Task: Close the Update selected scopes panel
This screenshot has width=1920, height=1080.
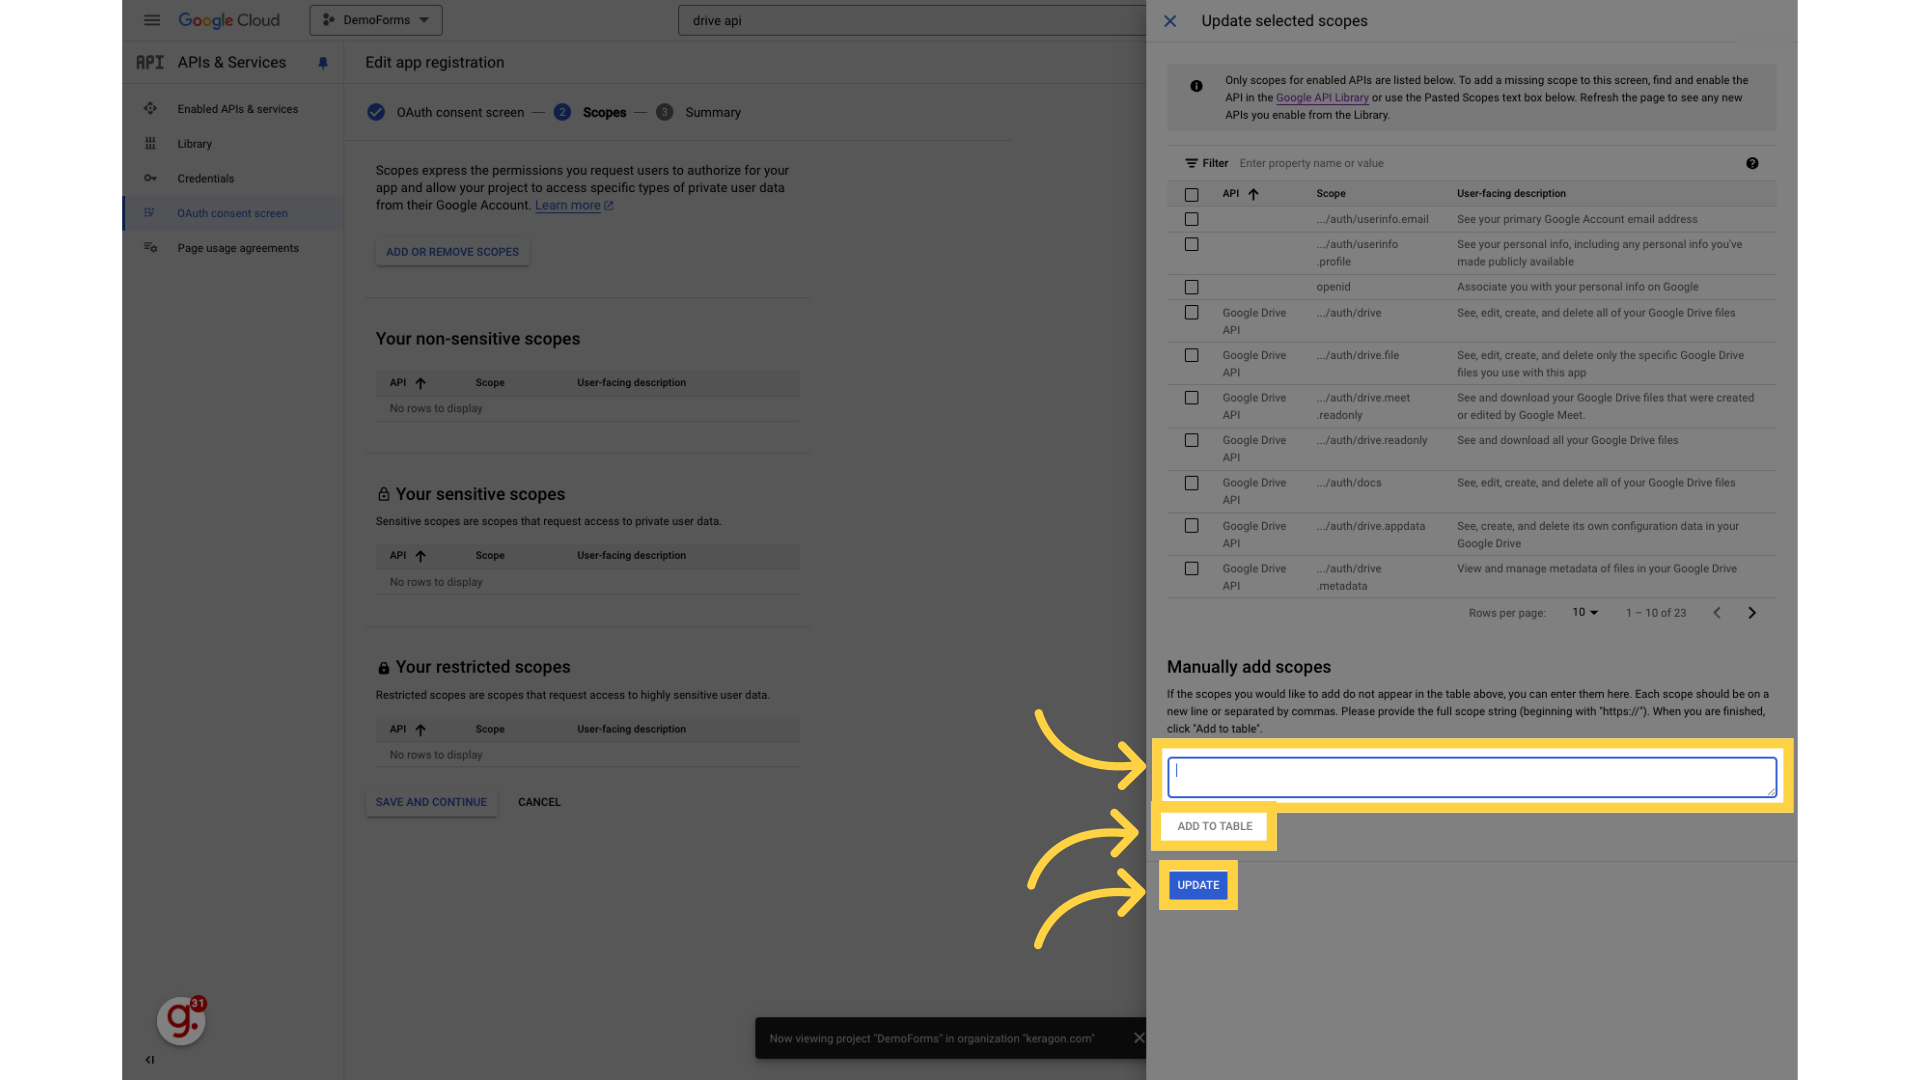Action: (1170, 21)
